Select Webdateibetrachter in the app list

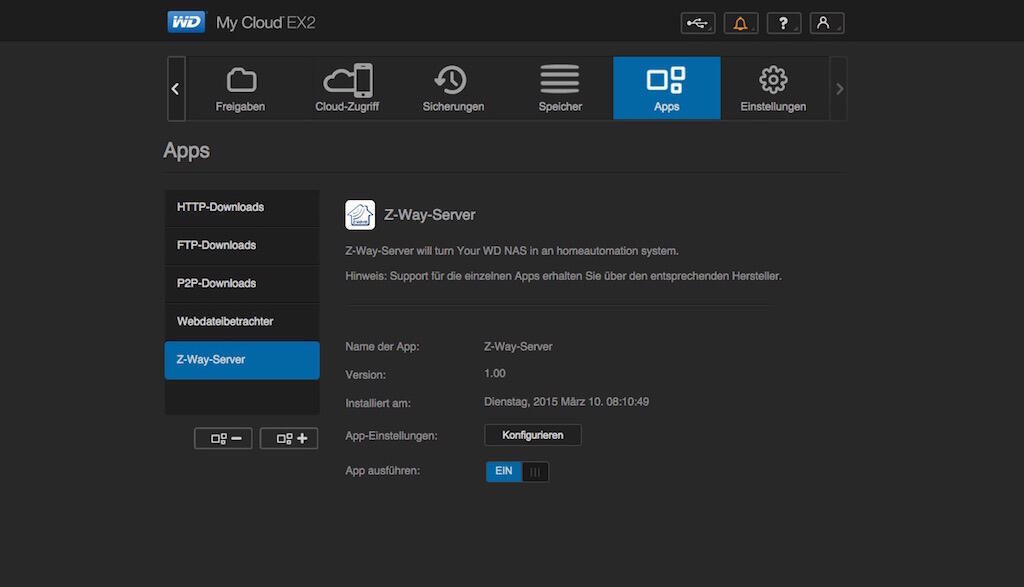coord(242,321)
